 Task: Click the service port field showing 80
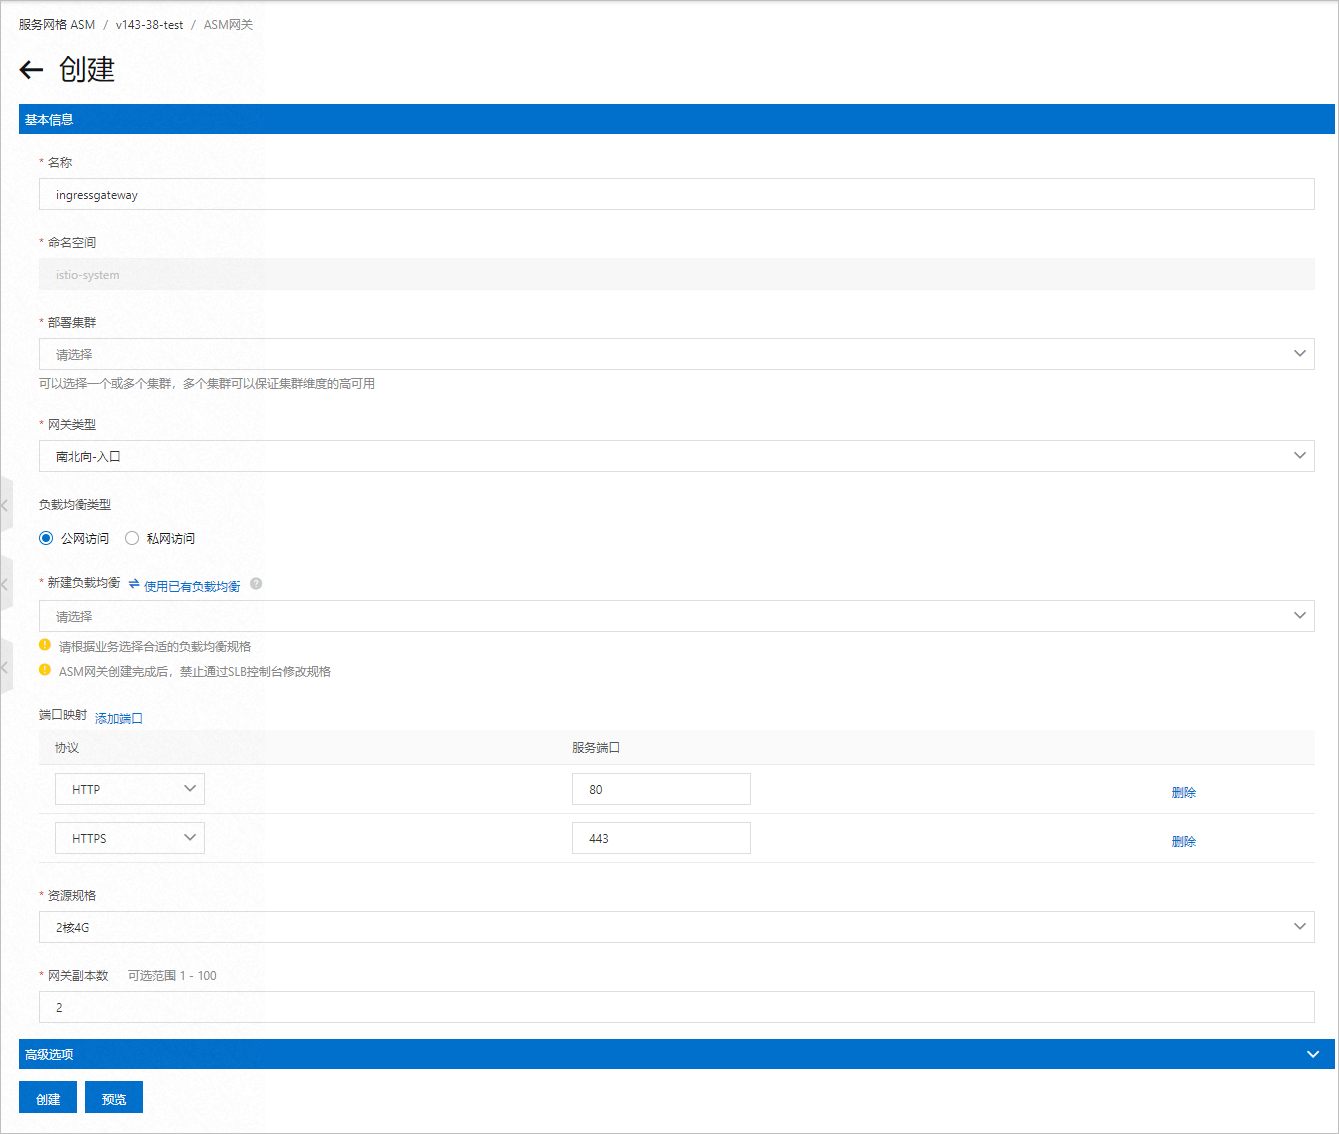(x=661, y=789)
